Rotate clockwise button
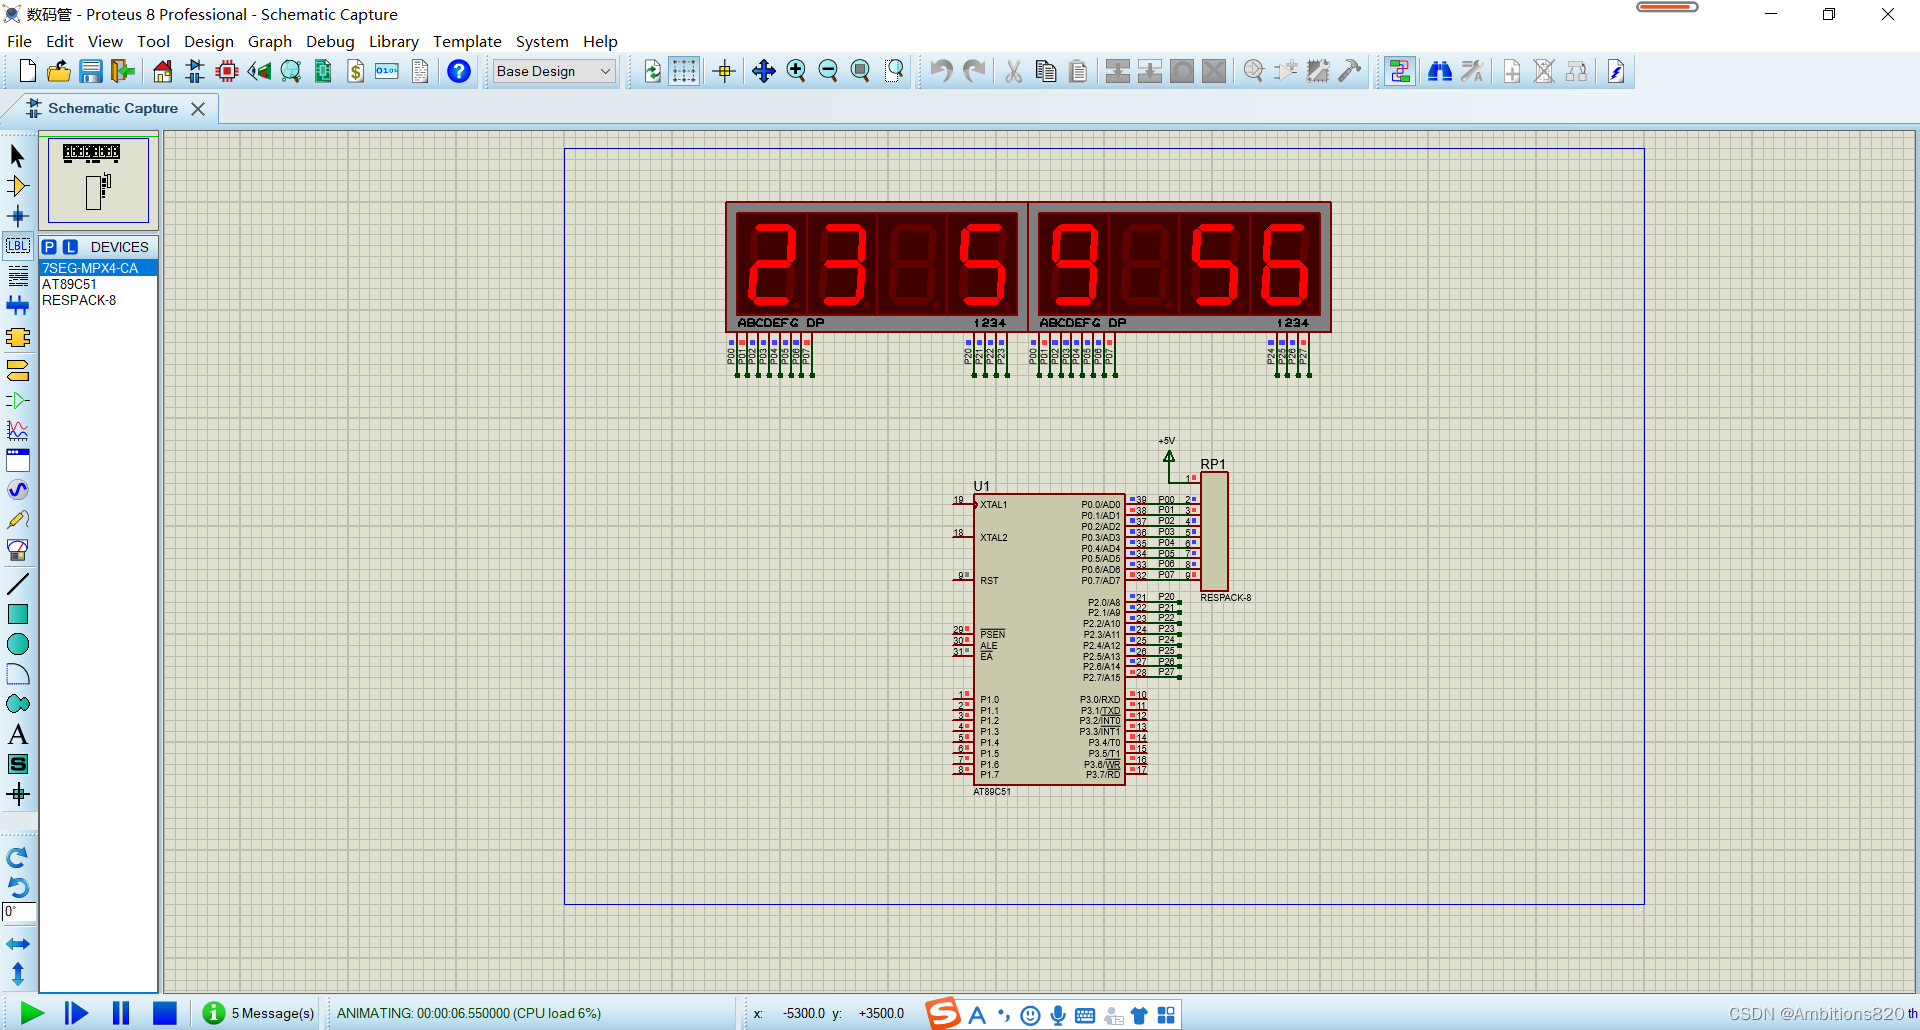This screenshot has width=1920, height=1030. 18,858
